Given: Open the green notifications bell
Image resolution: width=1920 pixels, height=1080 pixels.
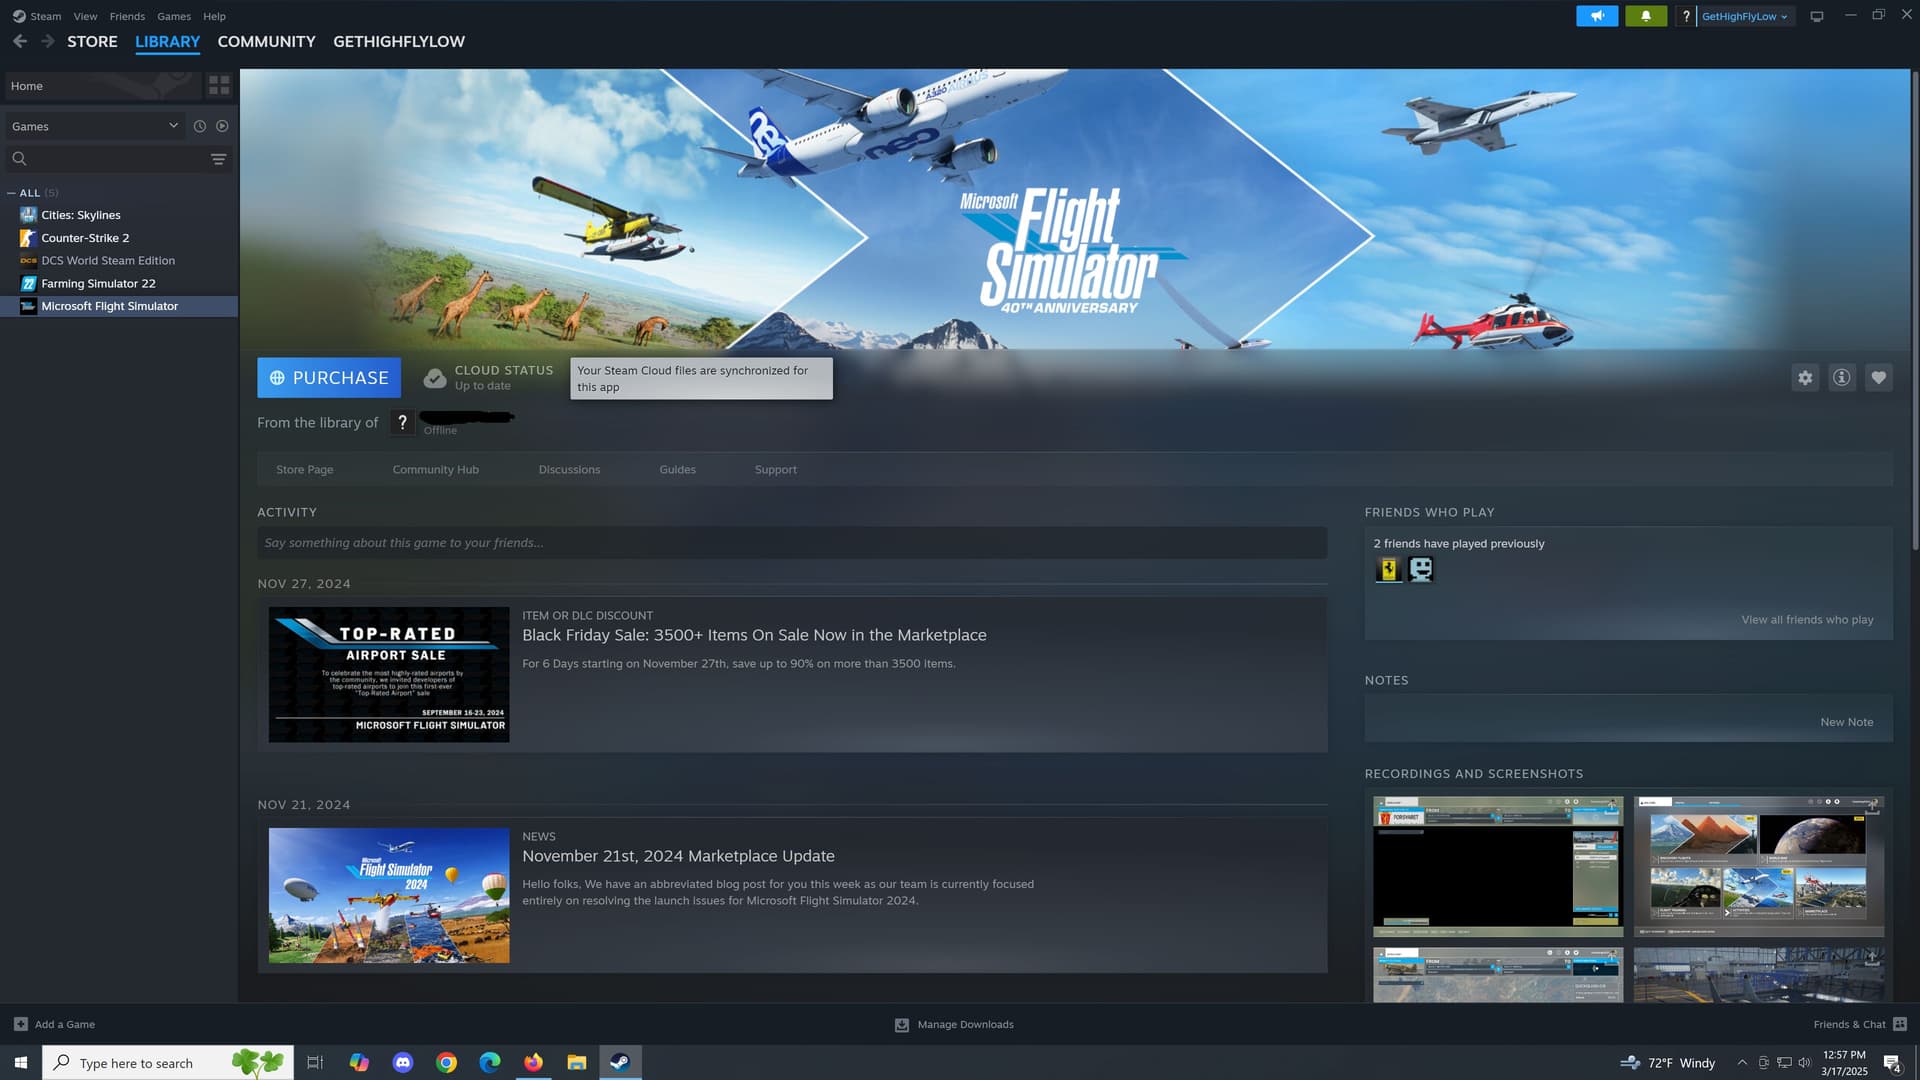Looking at the screenshot, I should (1646, 16).
